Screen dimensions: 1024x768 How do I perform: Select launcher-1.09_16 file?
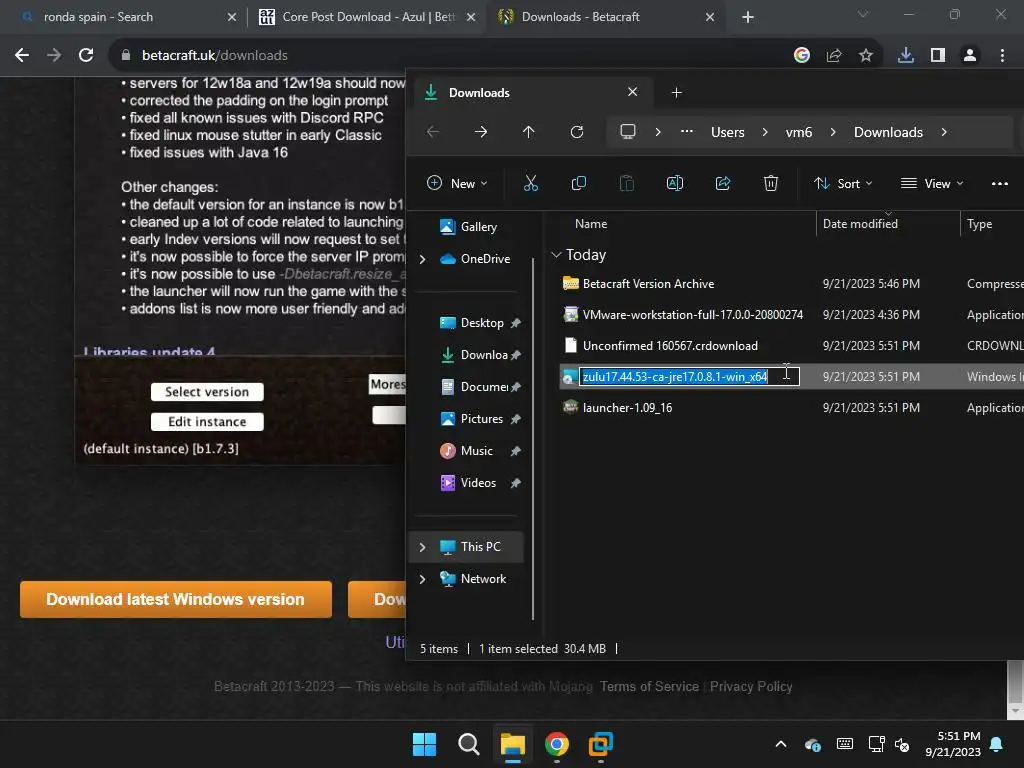(627, 408)
